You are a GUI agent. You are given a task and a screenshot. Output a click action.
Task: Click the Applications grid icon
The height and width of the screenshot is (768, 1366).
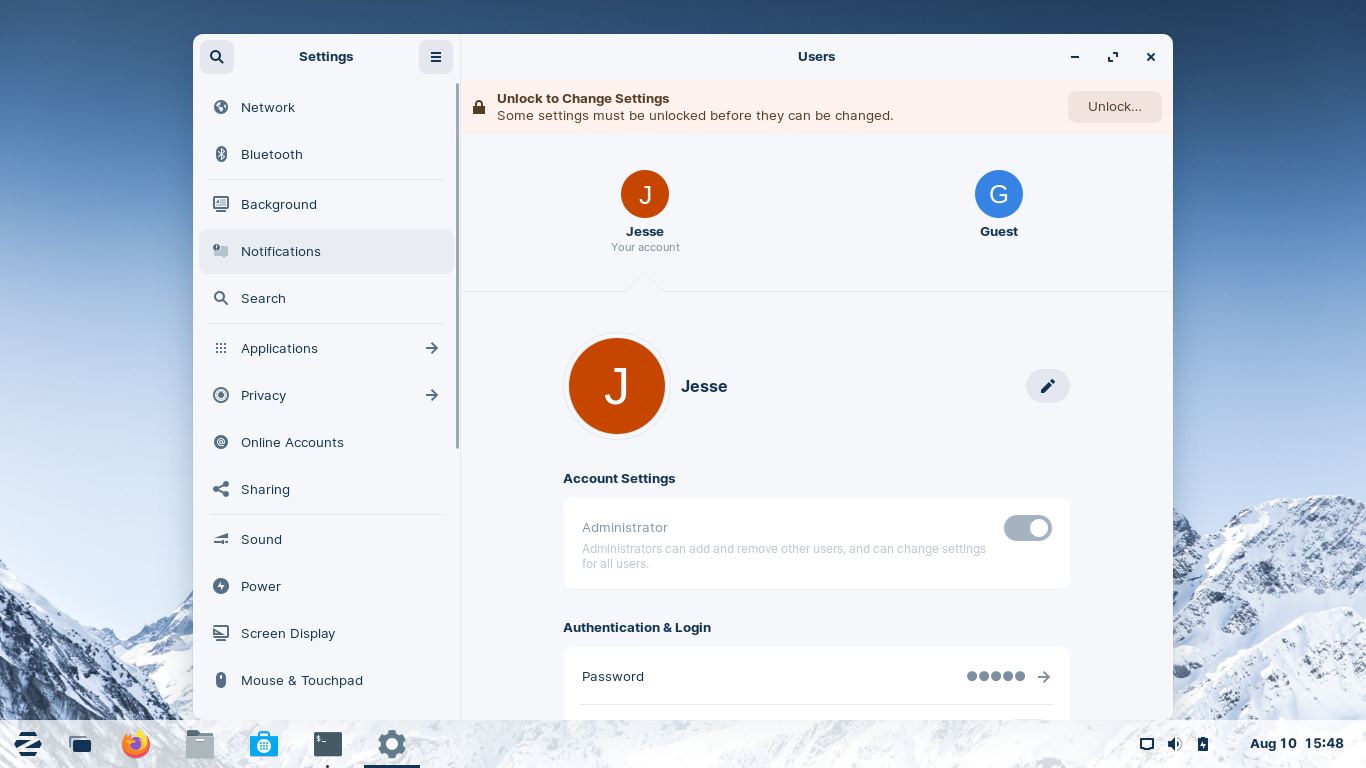coord(221,348)
